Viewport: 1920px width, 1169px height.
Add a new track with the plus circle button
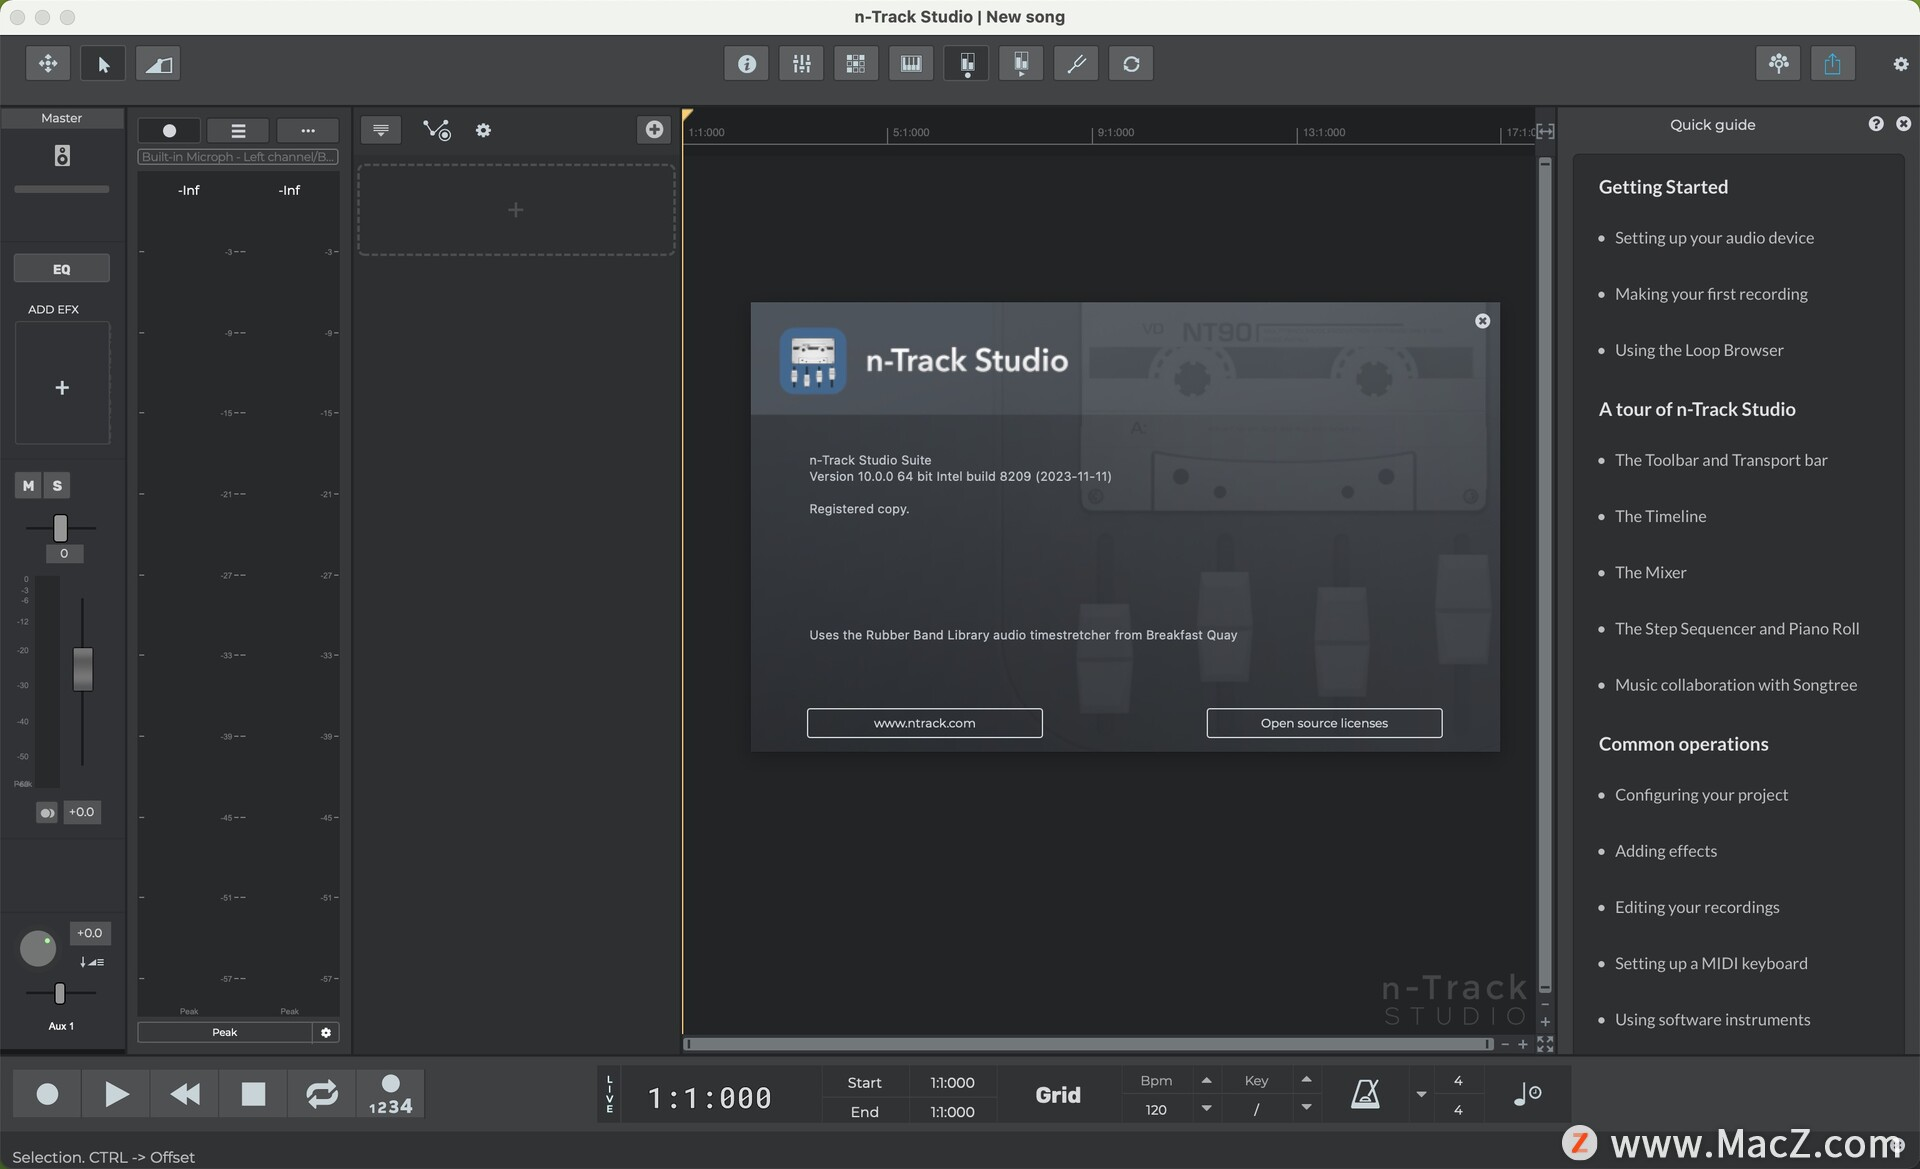(x=654, y=129)
